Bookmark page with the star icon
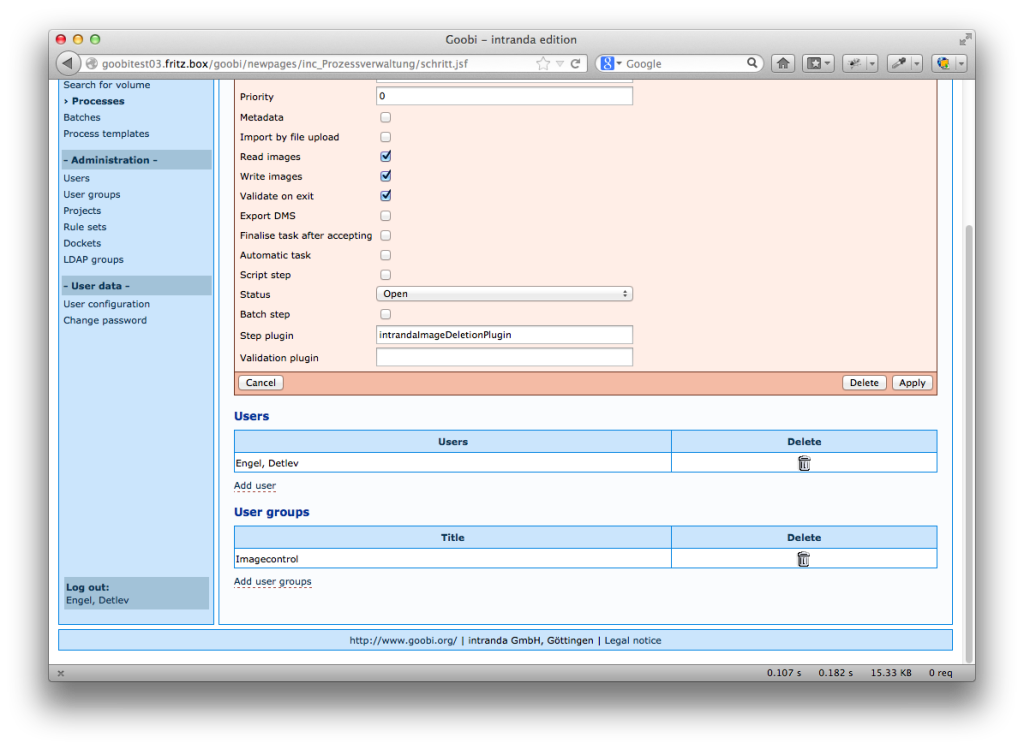The width and height of the screenshot is (1024, 749). (x=543, y=63)
